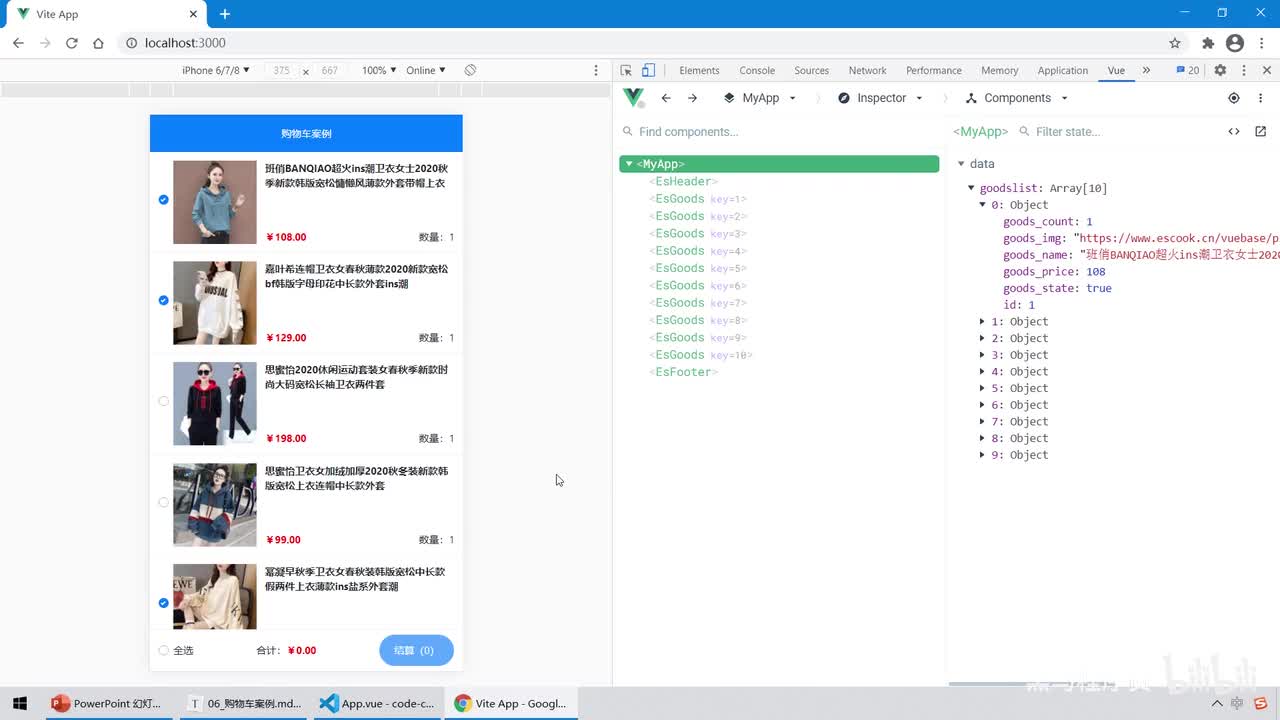
Task: Reload the localhost page
Action: [x=72, y=43]
